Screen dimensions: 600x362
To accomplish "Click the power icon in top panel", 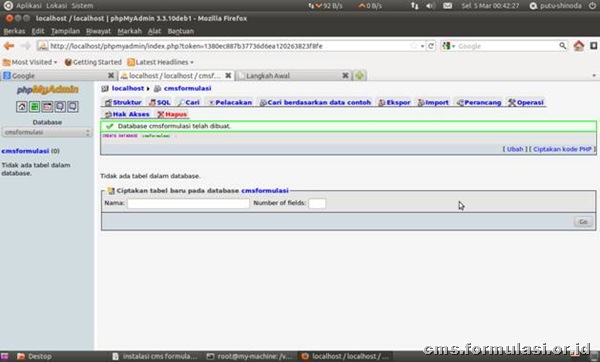I will [592, 6].
